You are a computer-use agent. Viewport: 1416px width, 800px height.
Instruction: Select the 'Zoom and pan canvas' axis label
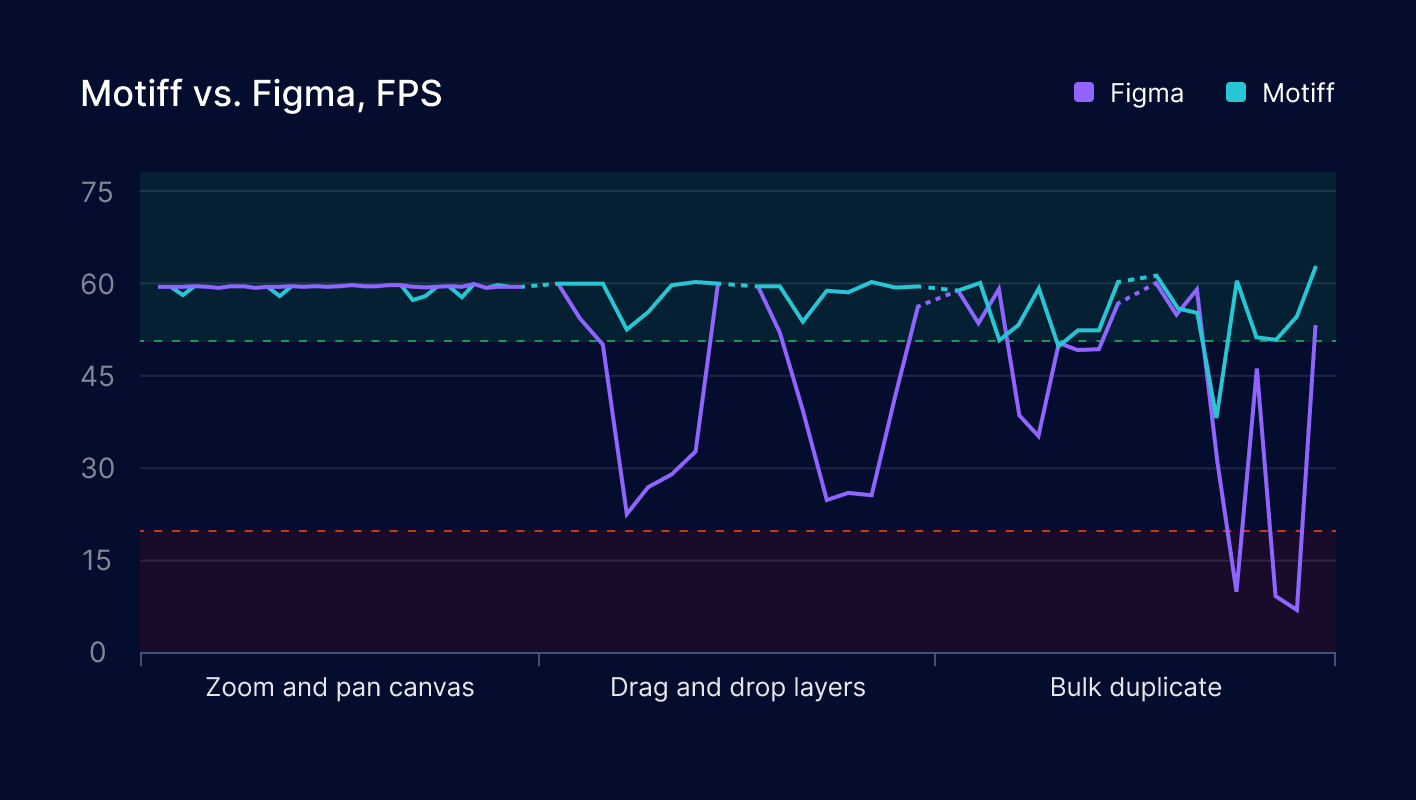pyautogui.click(x=340, y=688)
